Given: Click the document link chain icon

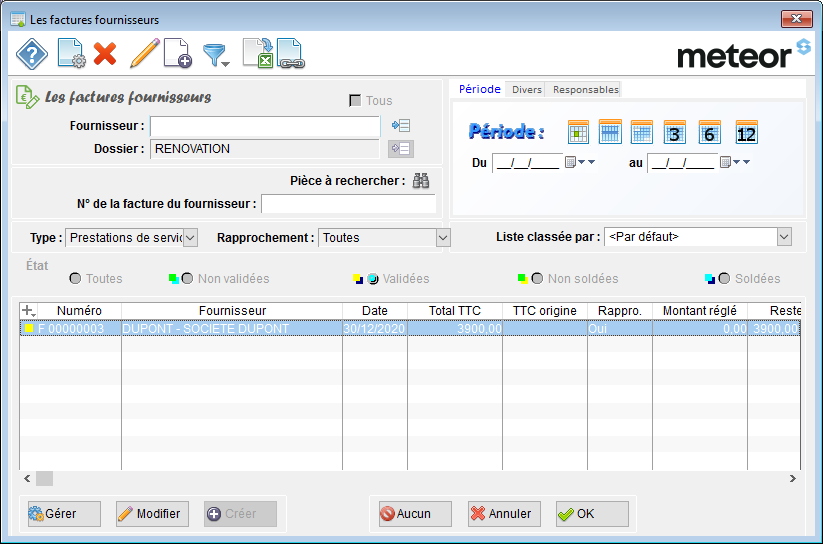Looking at the screenshot, I should pyautogui.click(x=291, y=53).
